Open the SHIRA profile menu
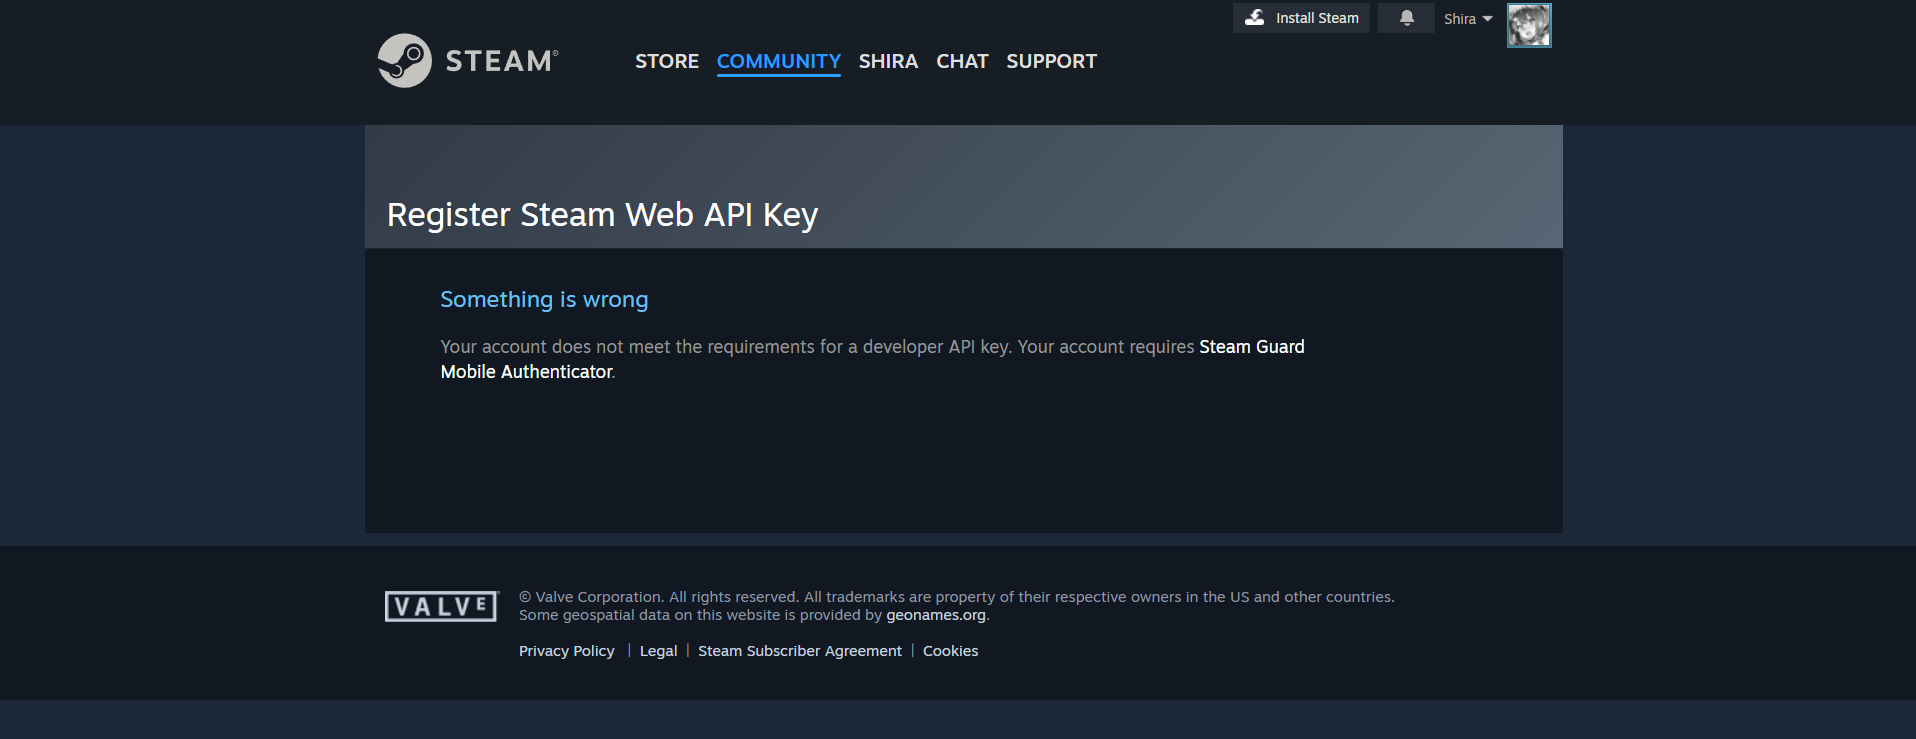This screenshot has height=739, width=1916. 888,61
